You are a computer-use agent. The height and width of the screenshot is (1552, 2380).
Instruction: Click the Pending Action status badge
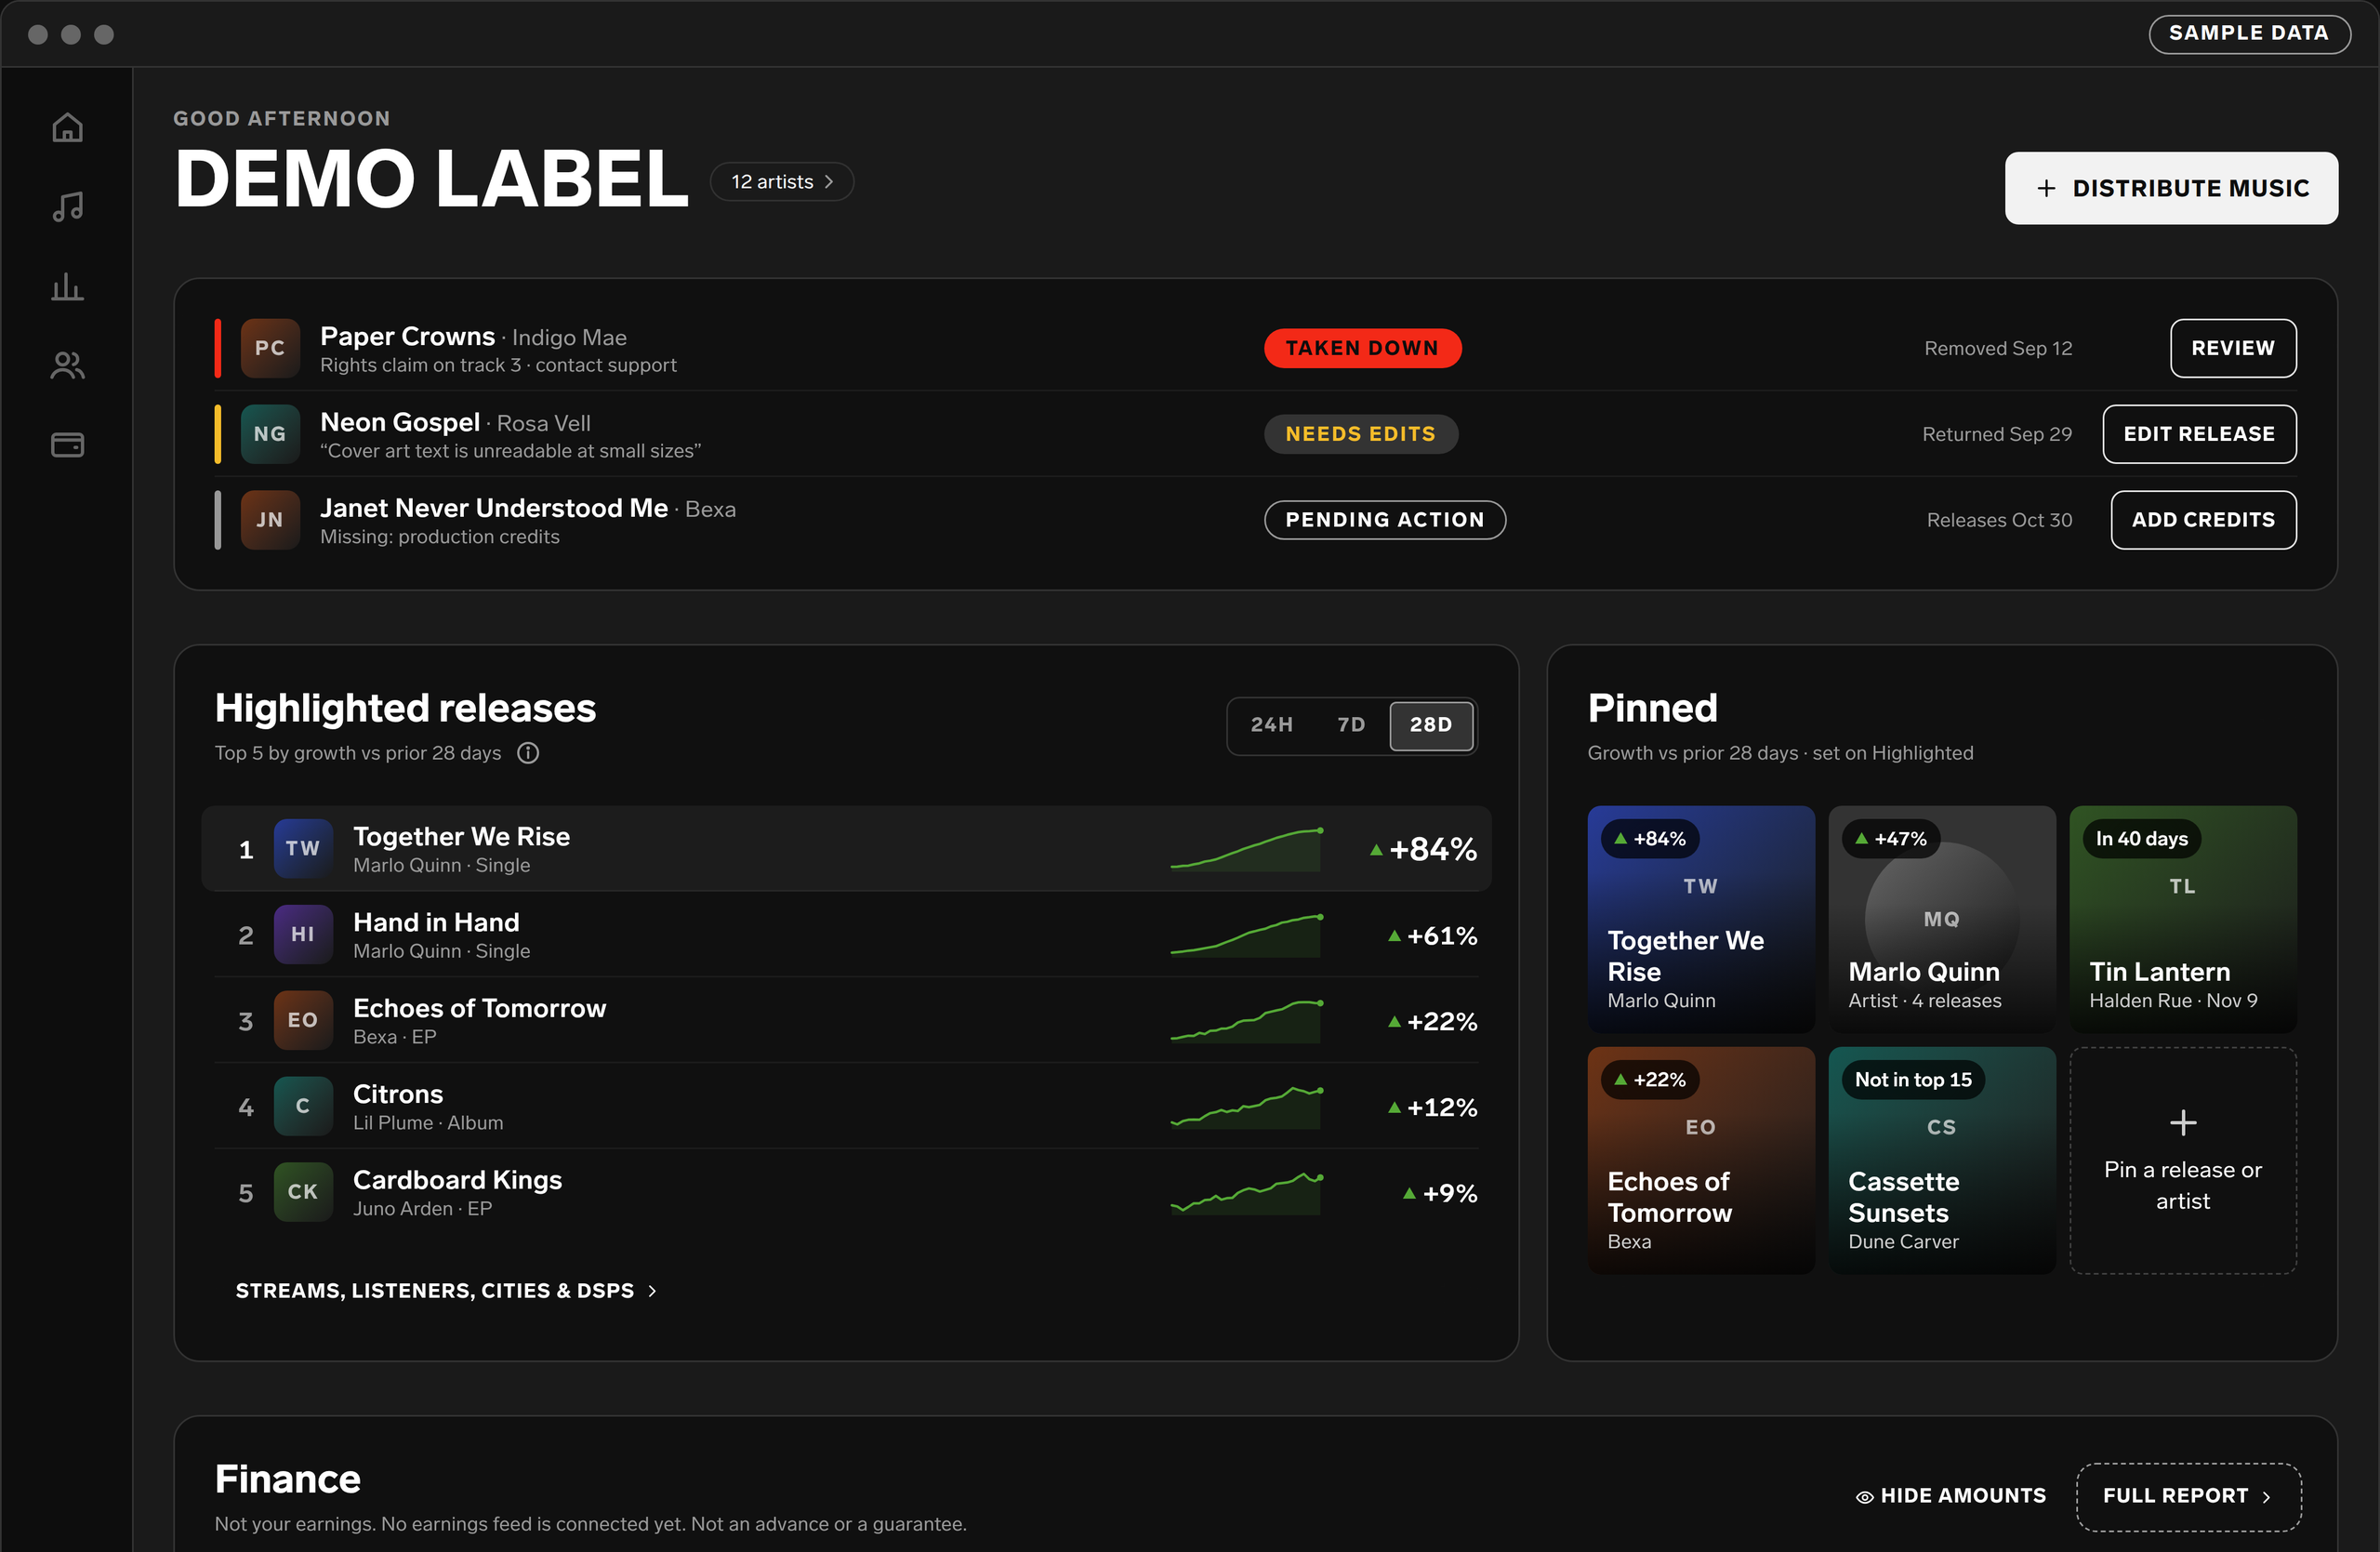click(x=1385, y=520)
